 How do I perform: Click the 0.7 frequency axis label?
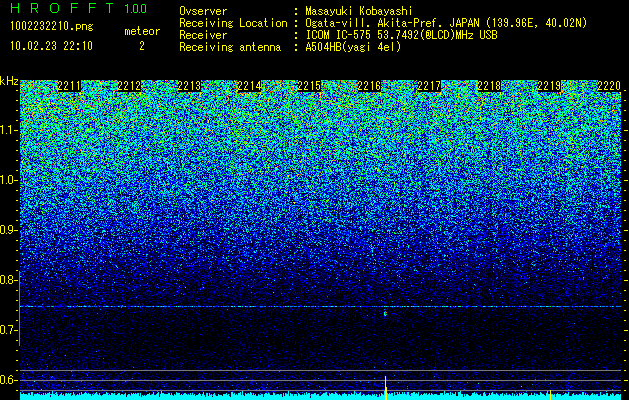(x=8, y=330)
